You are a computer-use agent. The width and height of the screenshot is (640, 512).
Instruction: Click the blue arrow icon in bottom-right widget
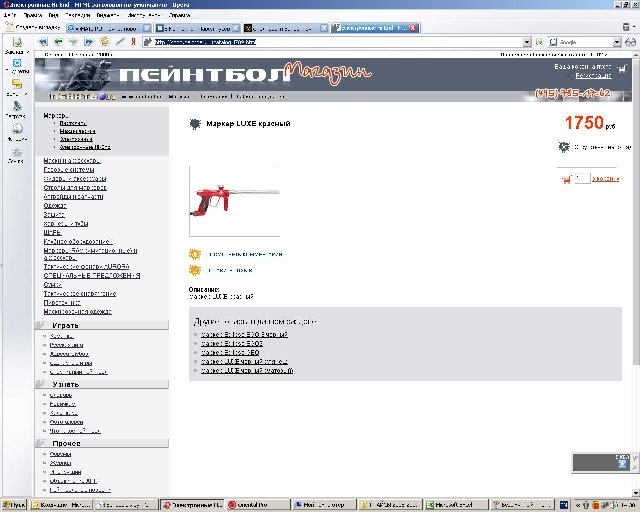click(622, 464)
